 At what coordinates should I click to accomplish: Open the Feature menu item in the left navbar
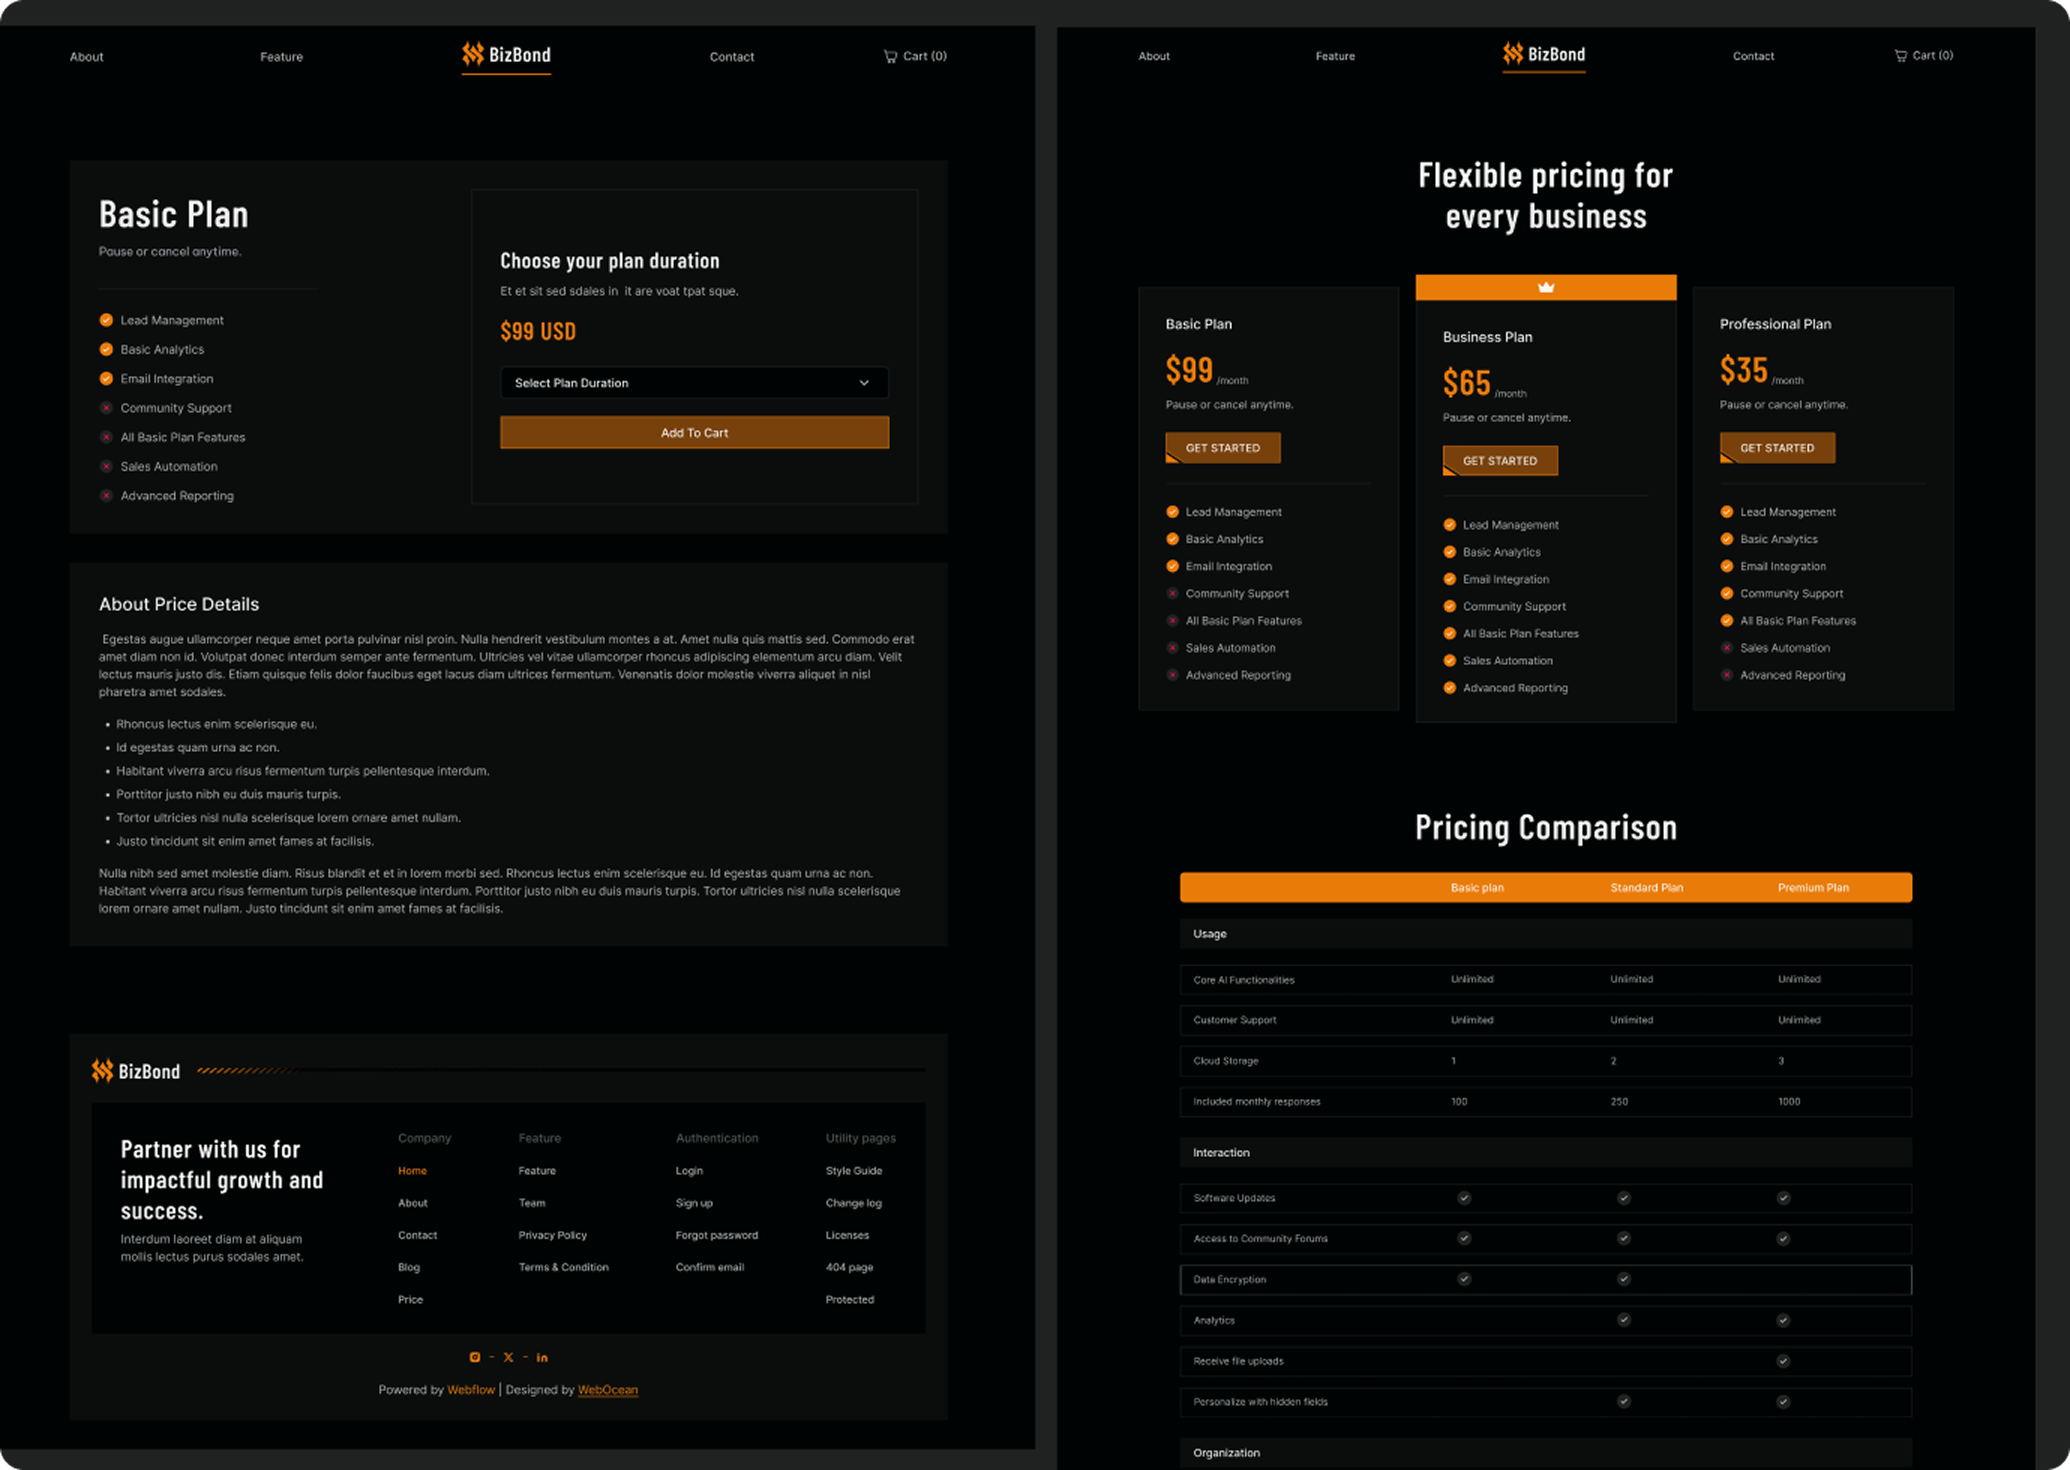281,57
